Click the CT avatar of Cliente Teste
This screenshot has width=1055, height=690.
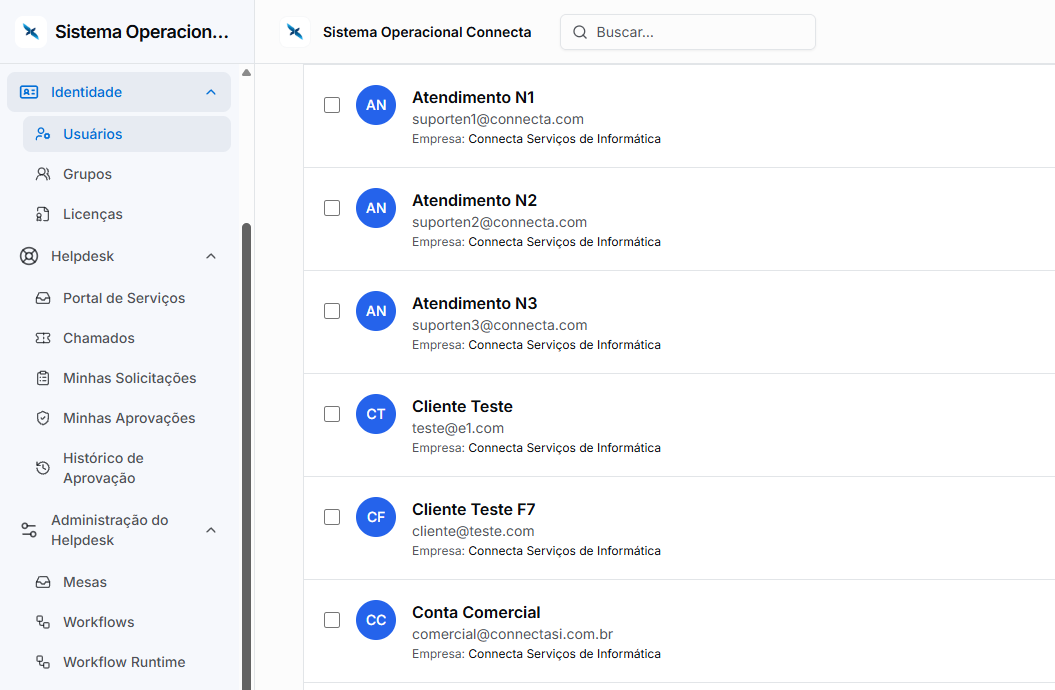[x=376, y=414]
